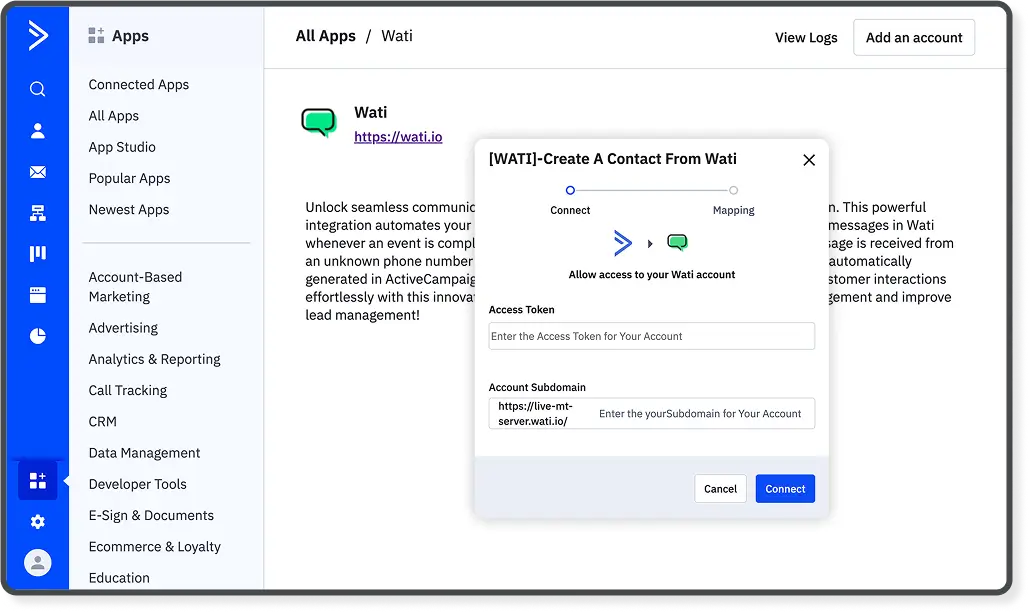Viewport: 1029px width, 612px height.
Task: Open App Studio menu item
Action: point(122,147)
